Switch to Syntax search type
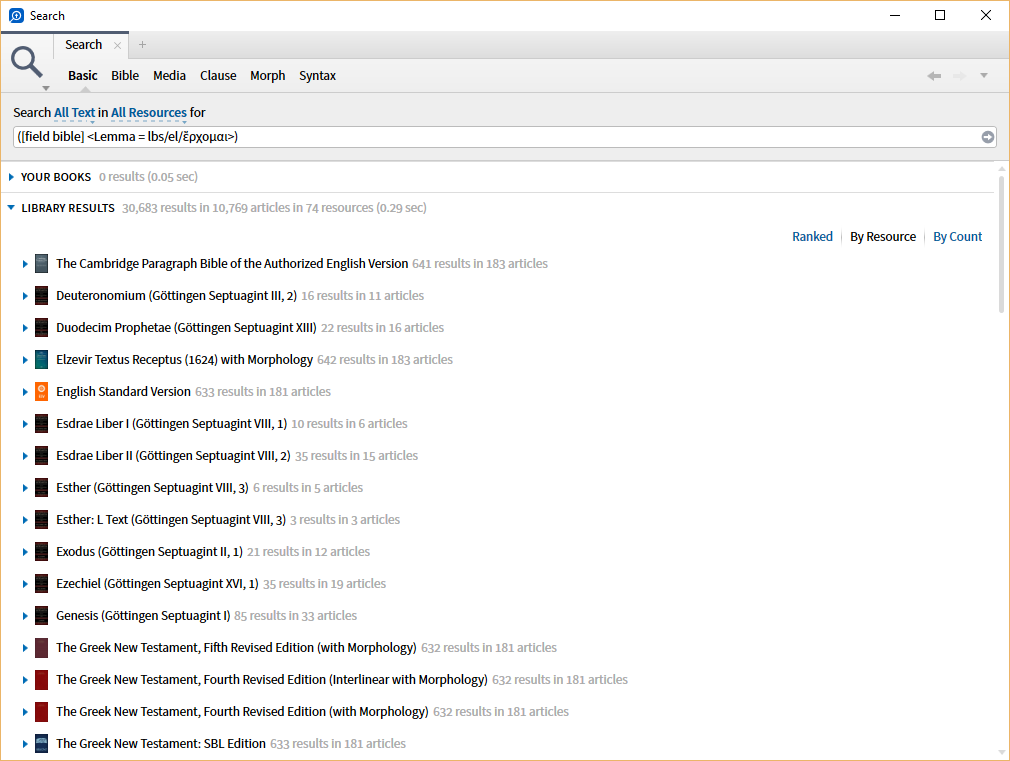The height and width of the screenshot is (761, 1010). click(x=317, y=75)
